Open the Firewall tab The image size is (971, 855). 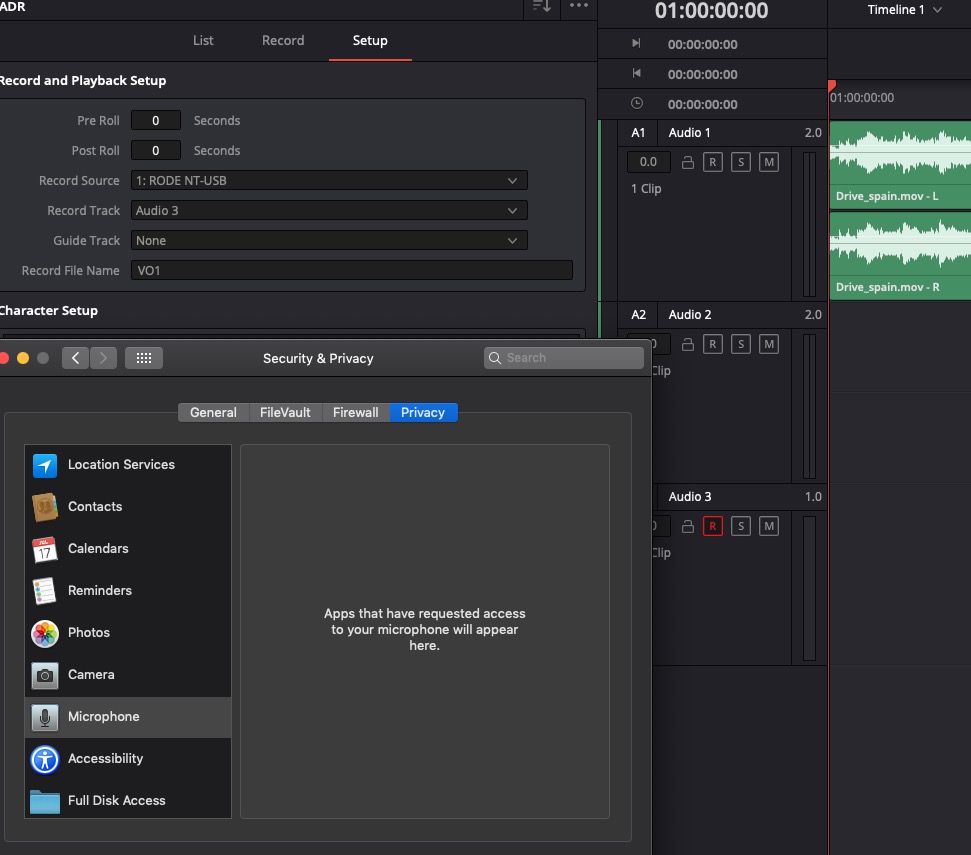(x=355, y=412)
